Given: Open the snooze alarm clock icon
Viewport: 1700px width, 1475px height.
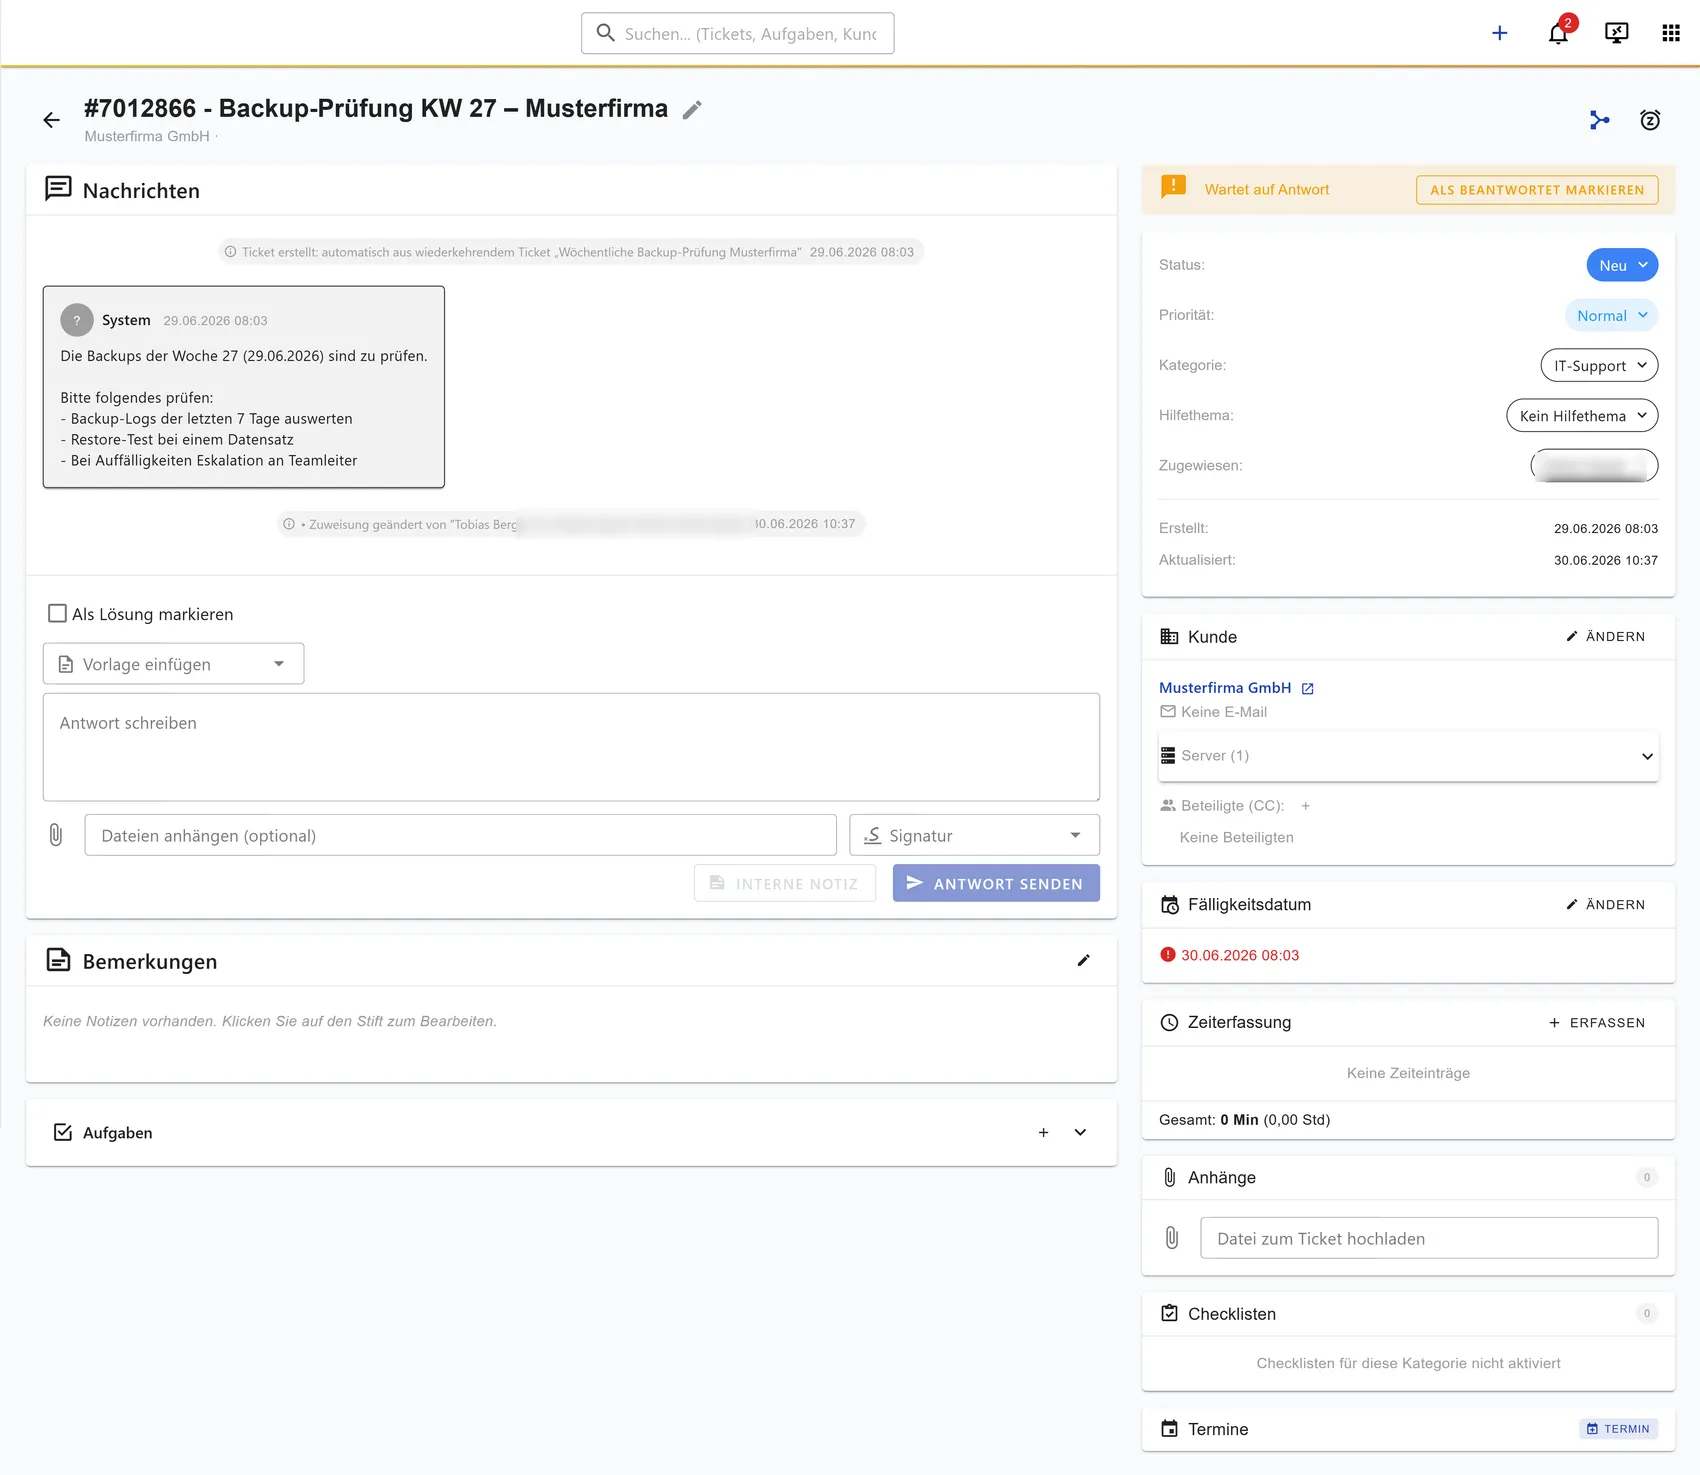Looking at the screenshot, I should (1650, 120).
